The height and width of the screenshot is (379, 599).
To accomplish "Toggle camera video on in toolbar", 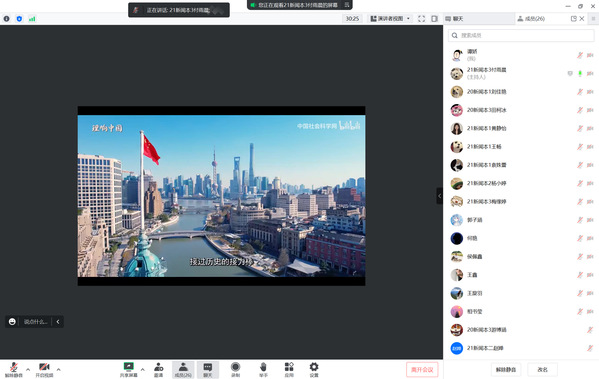I will pos(44,369).
